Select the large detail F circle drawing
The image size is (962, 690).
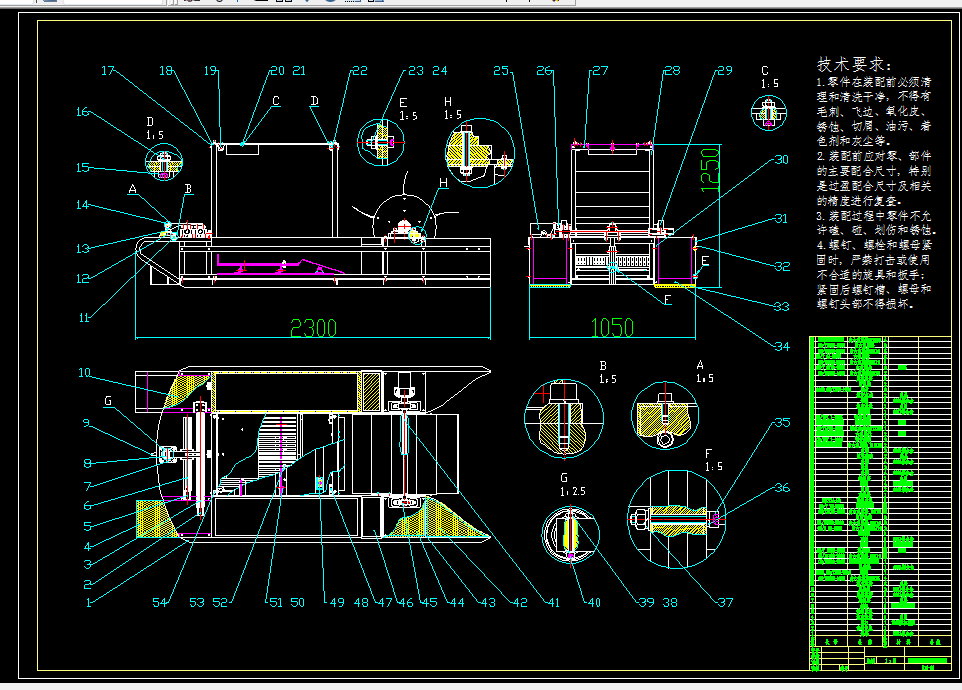(676, 519)
